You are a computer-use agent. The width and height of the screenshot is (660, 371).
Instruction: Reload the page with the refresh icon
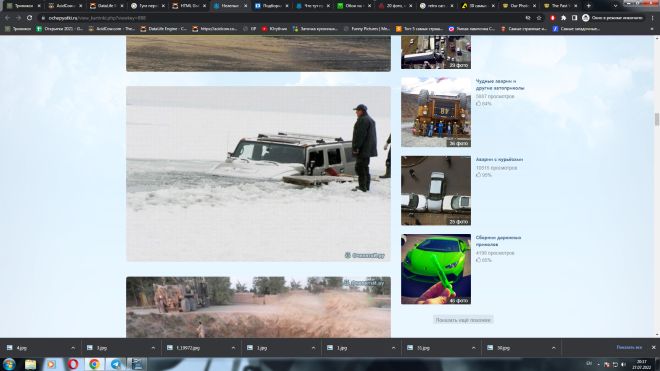point(29,18)
